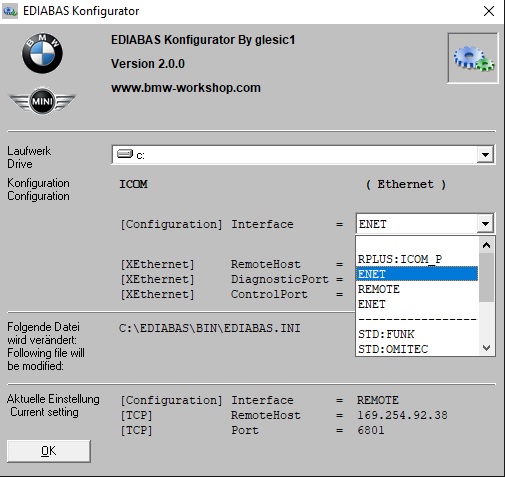This screenshot has height=477, width=505.
Task: Click the EDIABAS app icon in title bar
Action: coord(10,11)
